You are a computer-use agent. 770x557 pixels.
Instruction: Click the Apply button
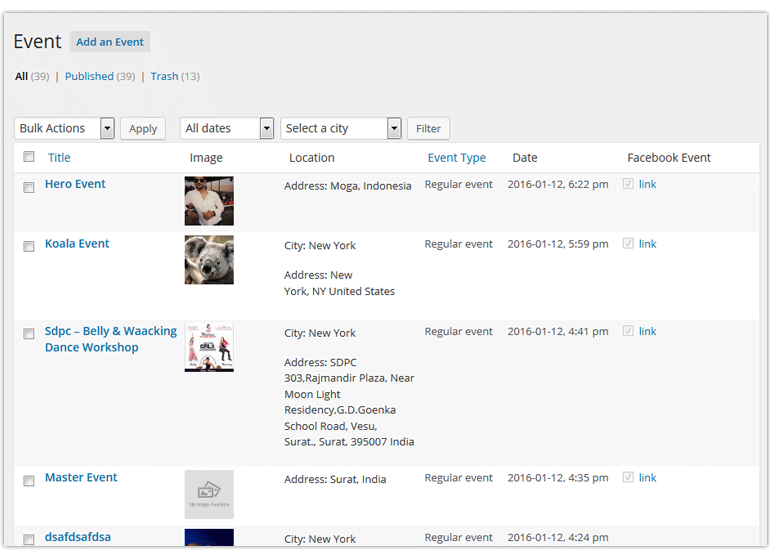[143, 129]
